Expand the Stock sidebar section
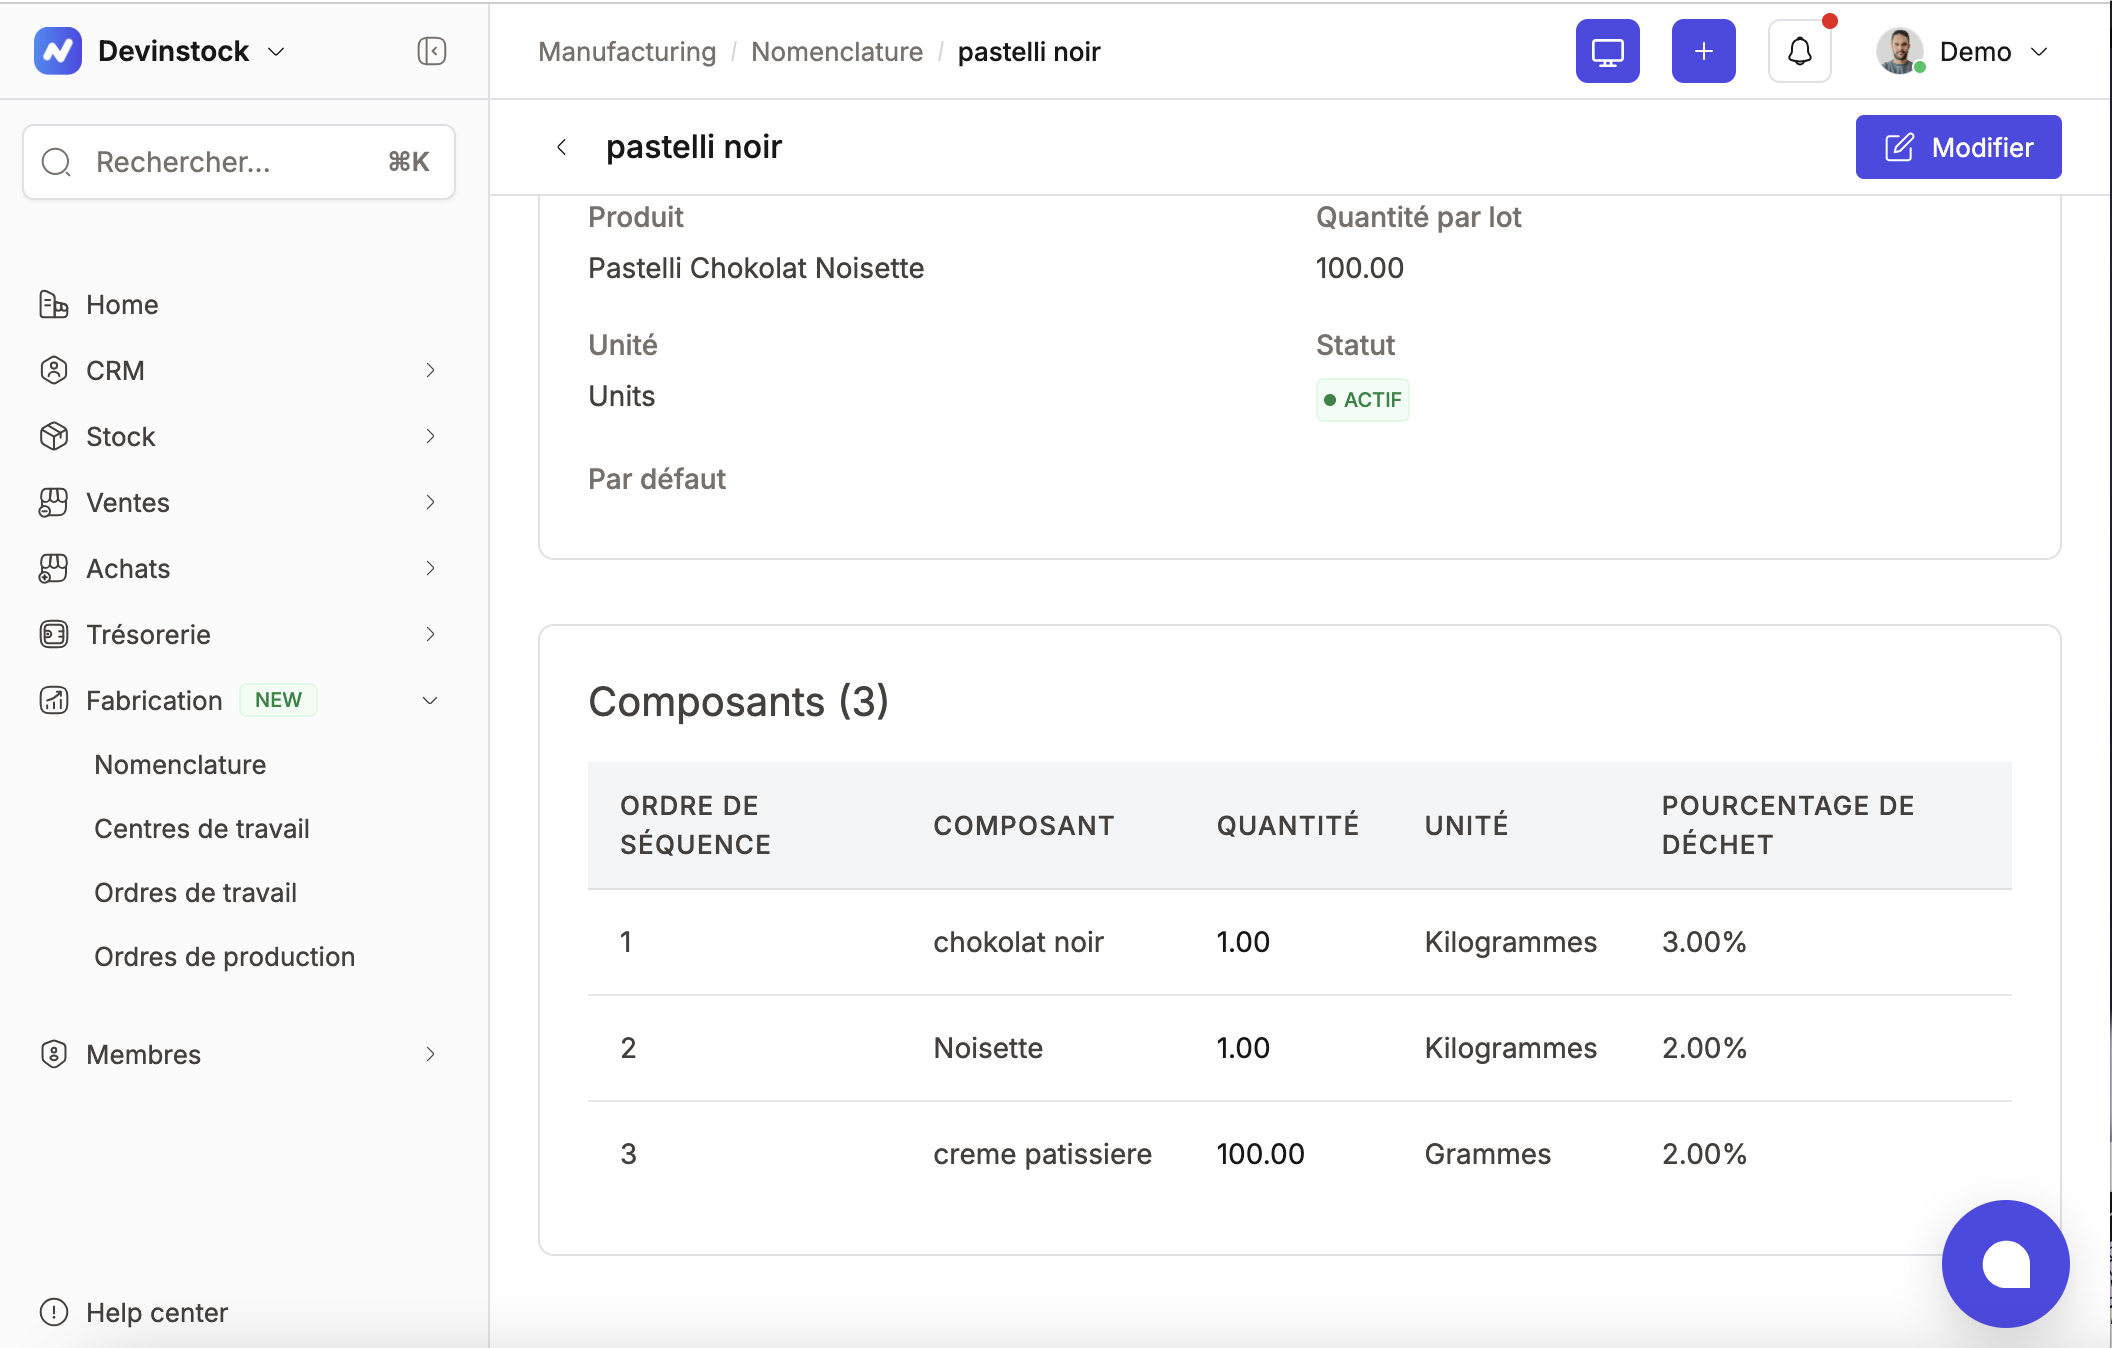 pos(430,436)
